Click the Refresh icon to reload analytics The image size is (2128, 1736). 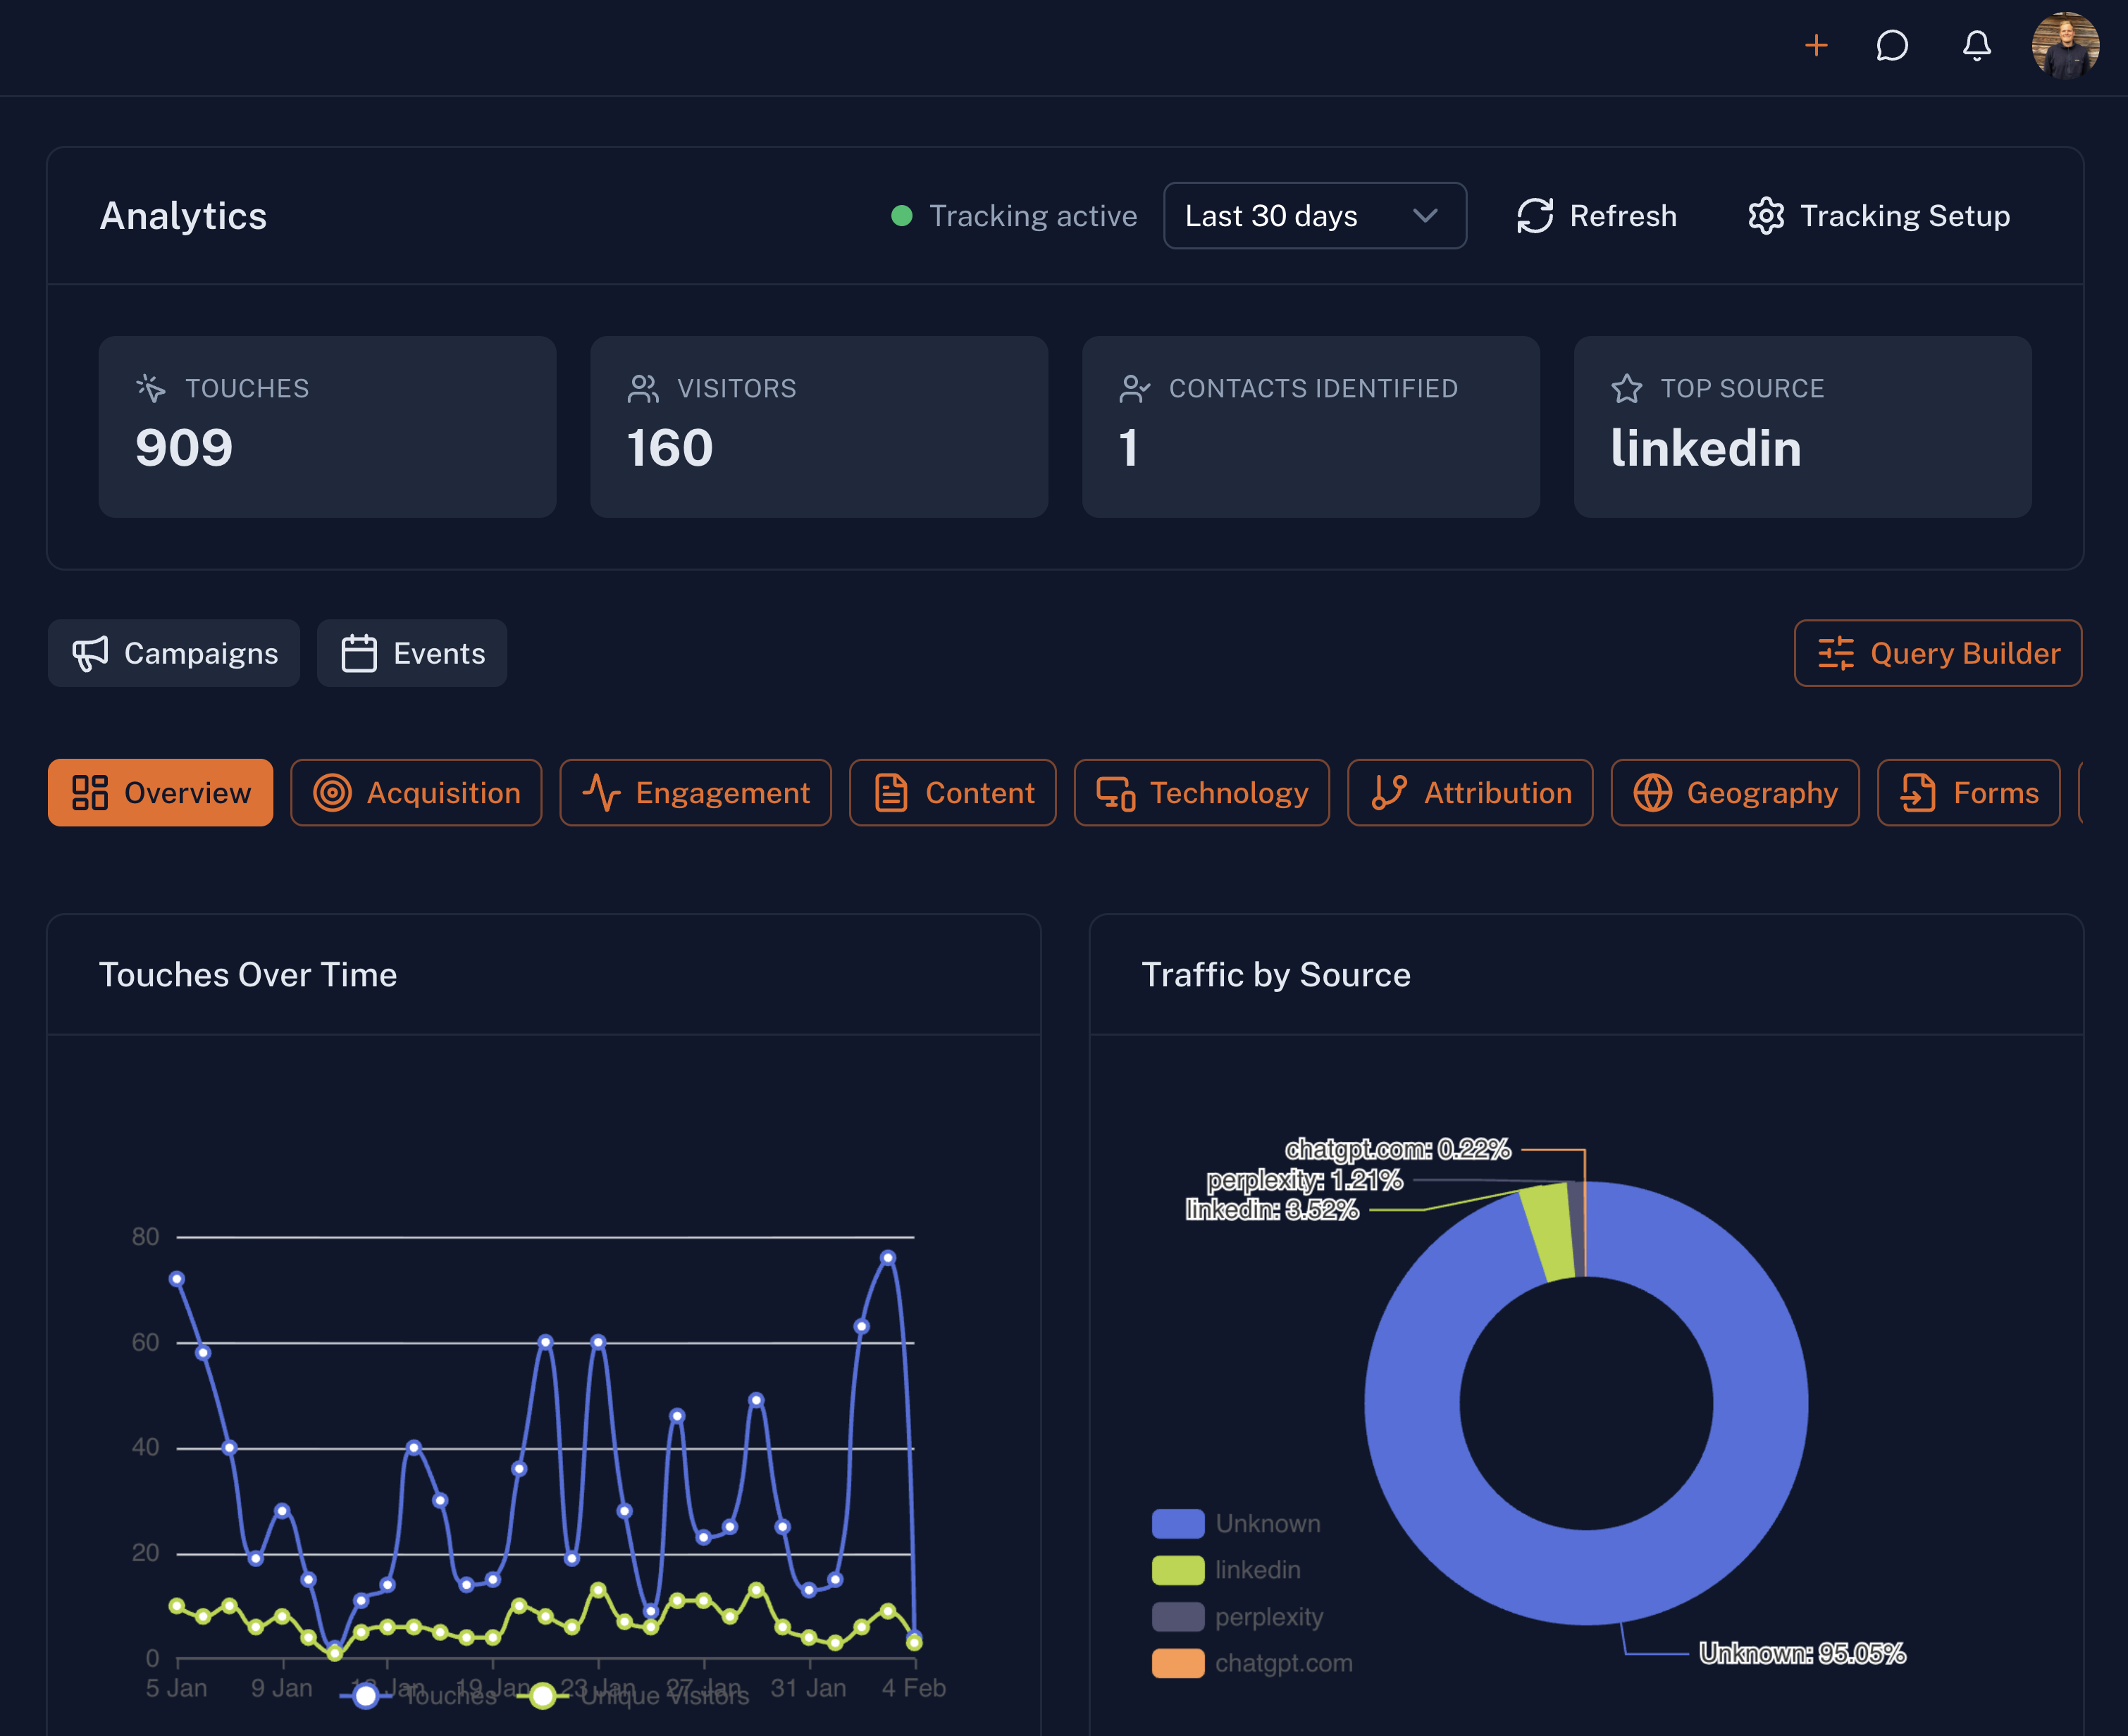pyautogui.click(x=1536, y=216)
